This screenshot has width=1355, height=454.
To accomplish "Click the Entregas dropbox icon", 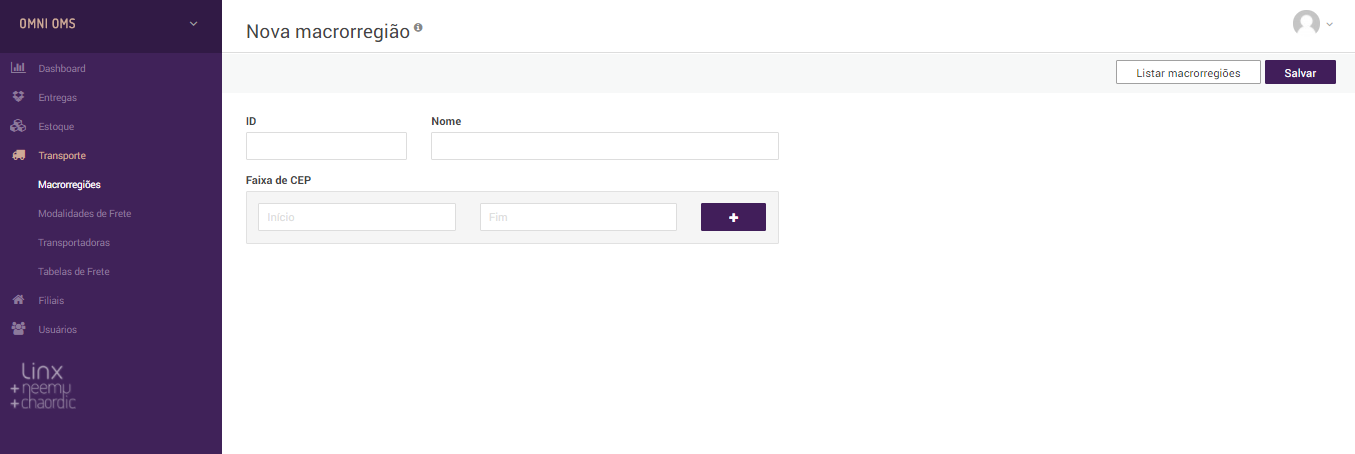I will 17,97.
